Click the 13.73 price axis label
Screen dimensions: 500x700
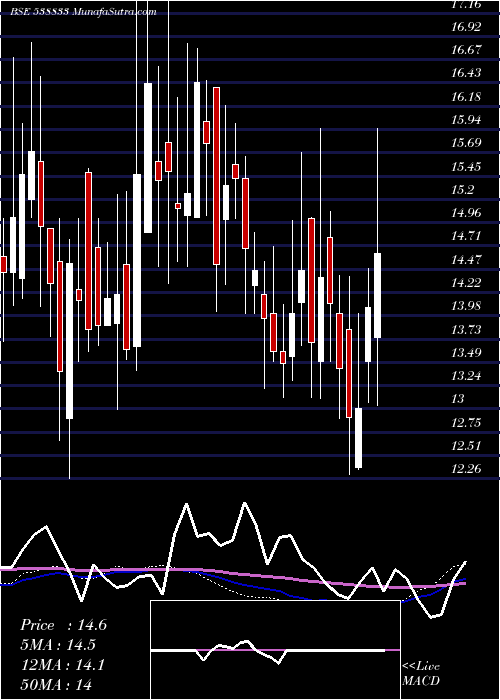point(466,329)
